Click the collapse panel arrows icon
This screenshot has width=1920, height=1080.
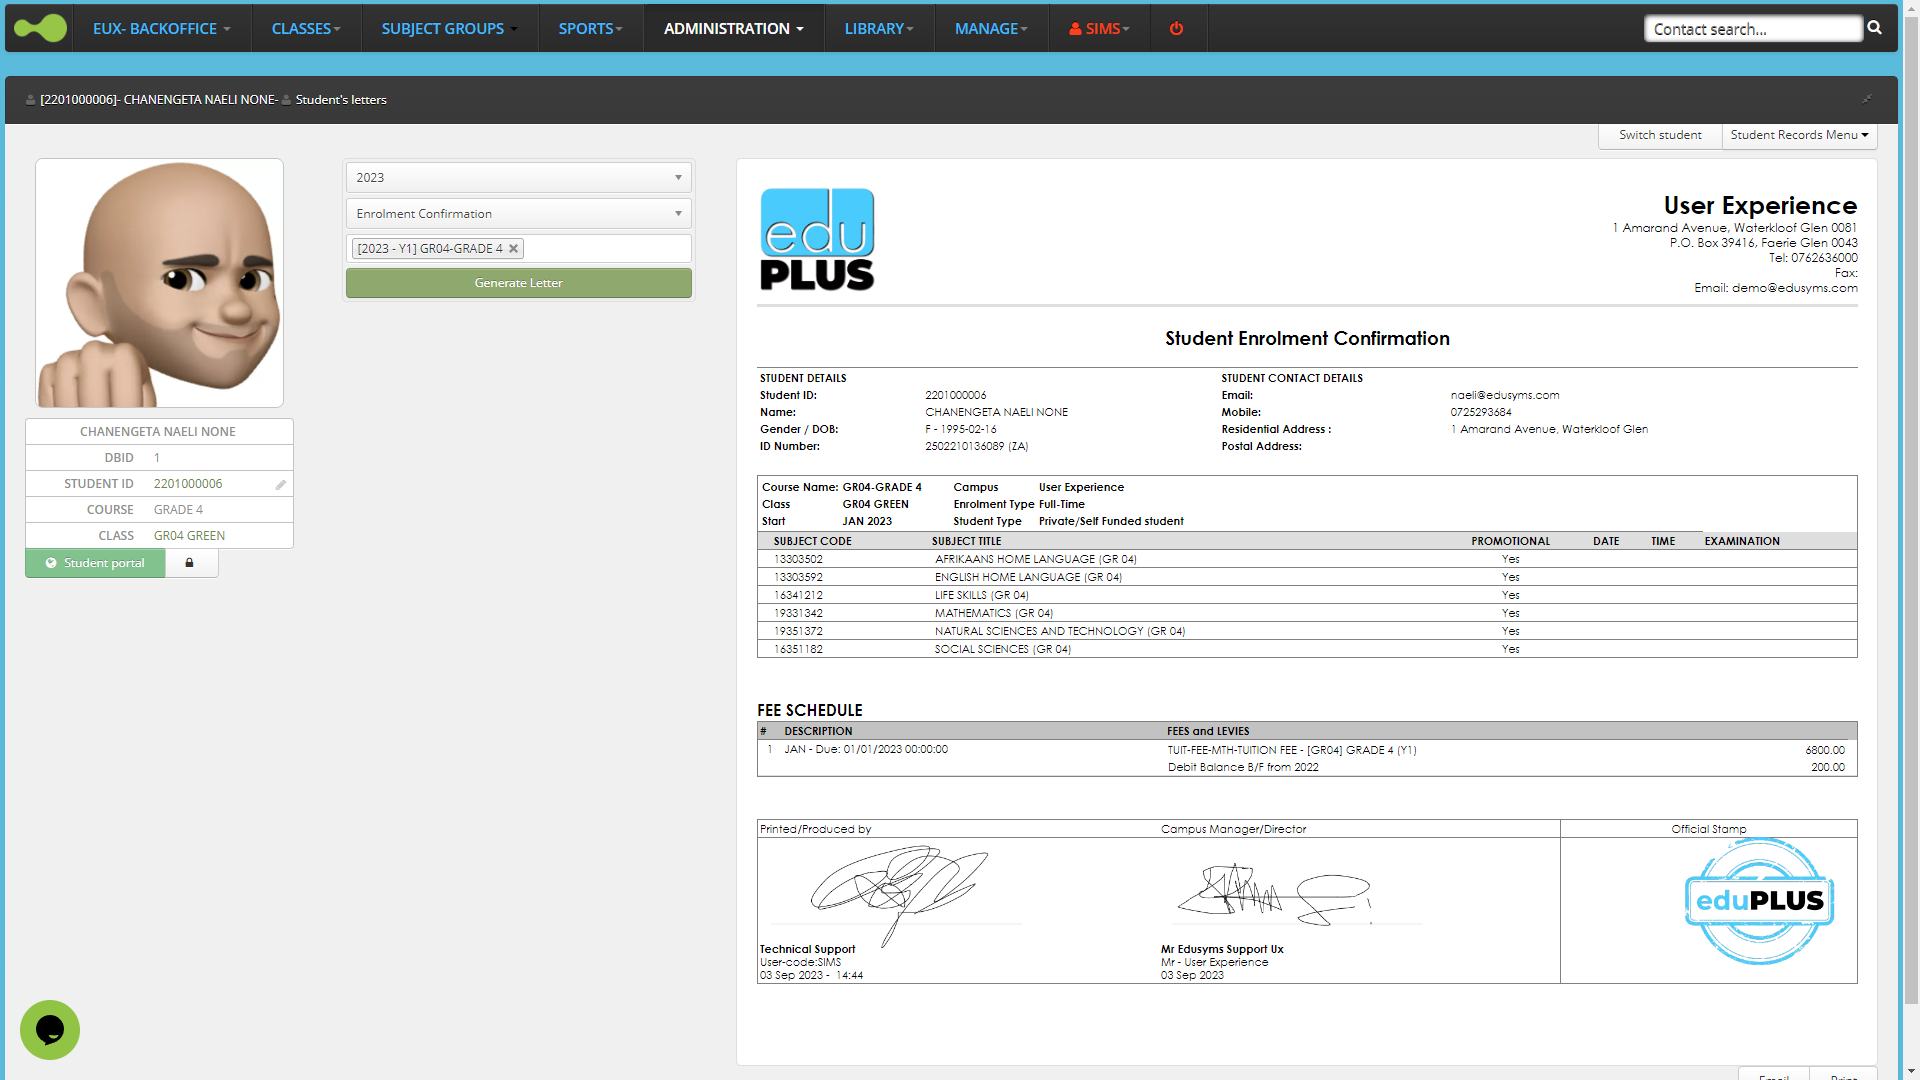1866,99
